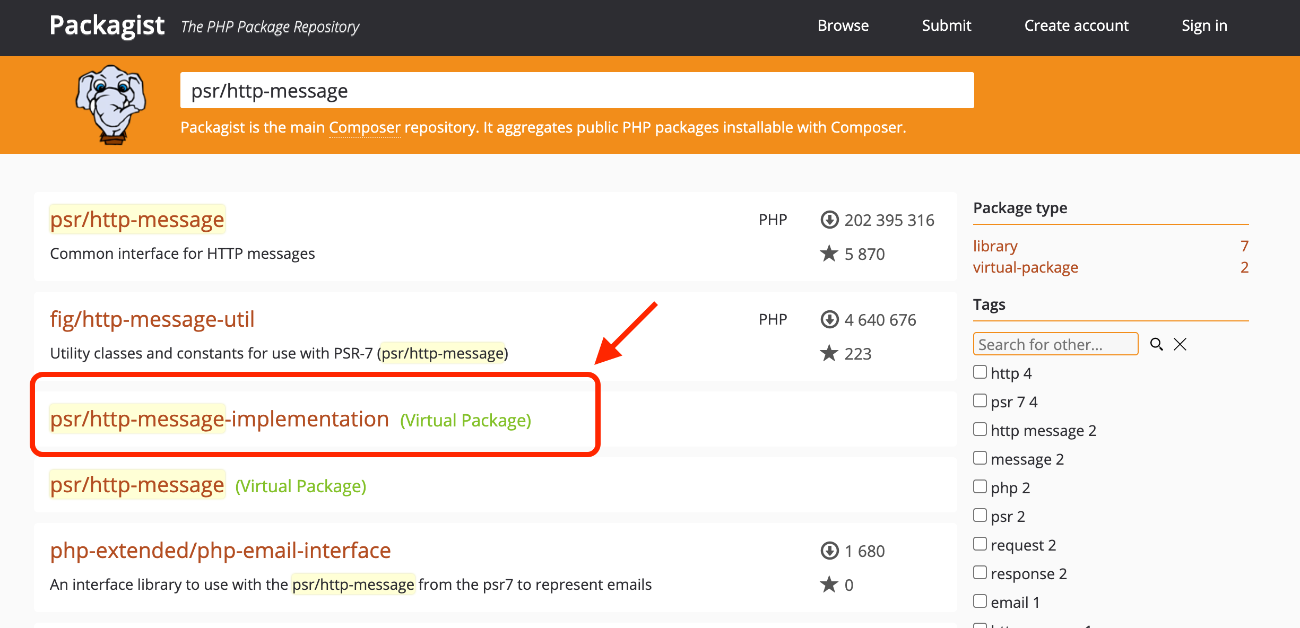Click download count icon for psr/http-message
The width and height of the screenshot is (1300, 628).
tap(829, 220)
